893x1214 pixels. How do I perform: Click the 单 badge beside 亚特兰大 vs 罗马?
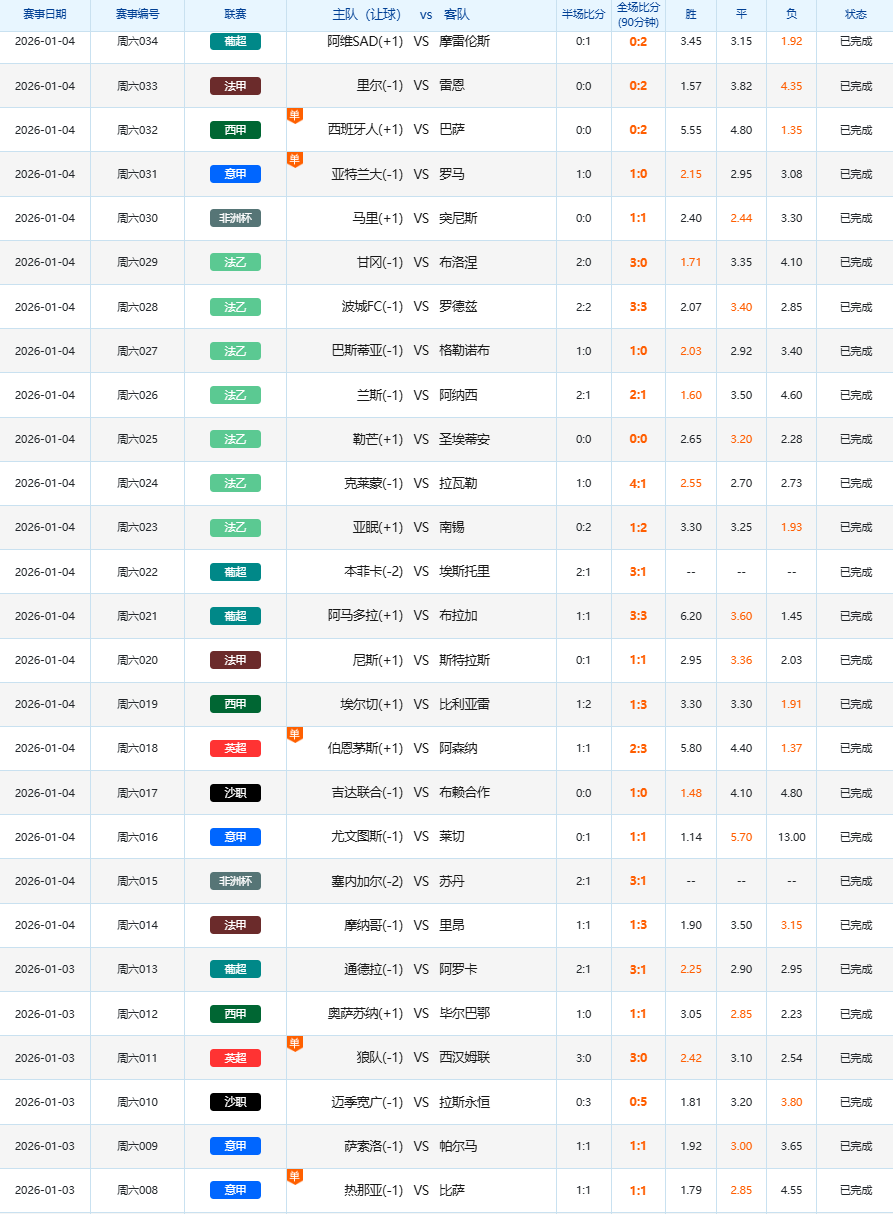[294, 159]
